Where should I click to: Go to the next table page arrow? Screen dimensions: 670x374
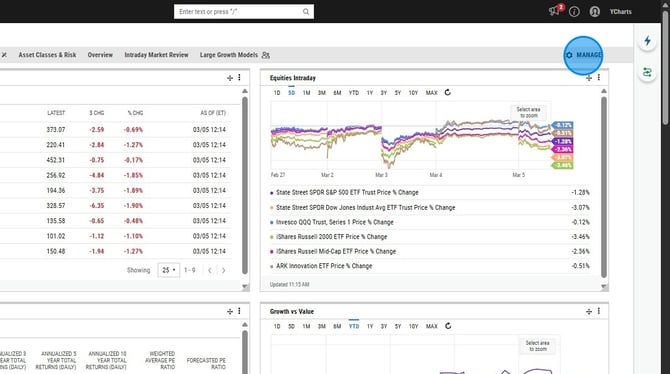(223, 270)
